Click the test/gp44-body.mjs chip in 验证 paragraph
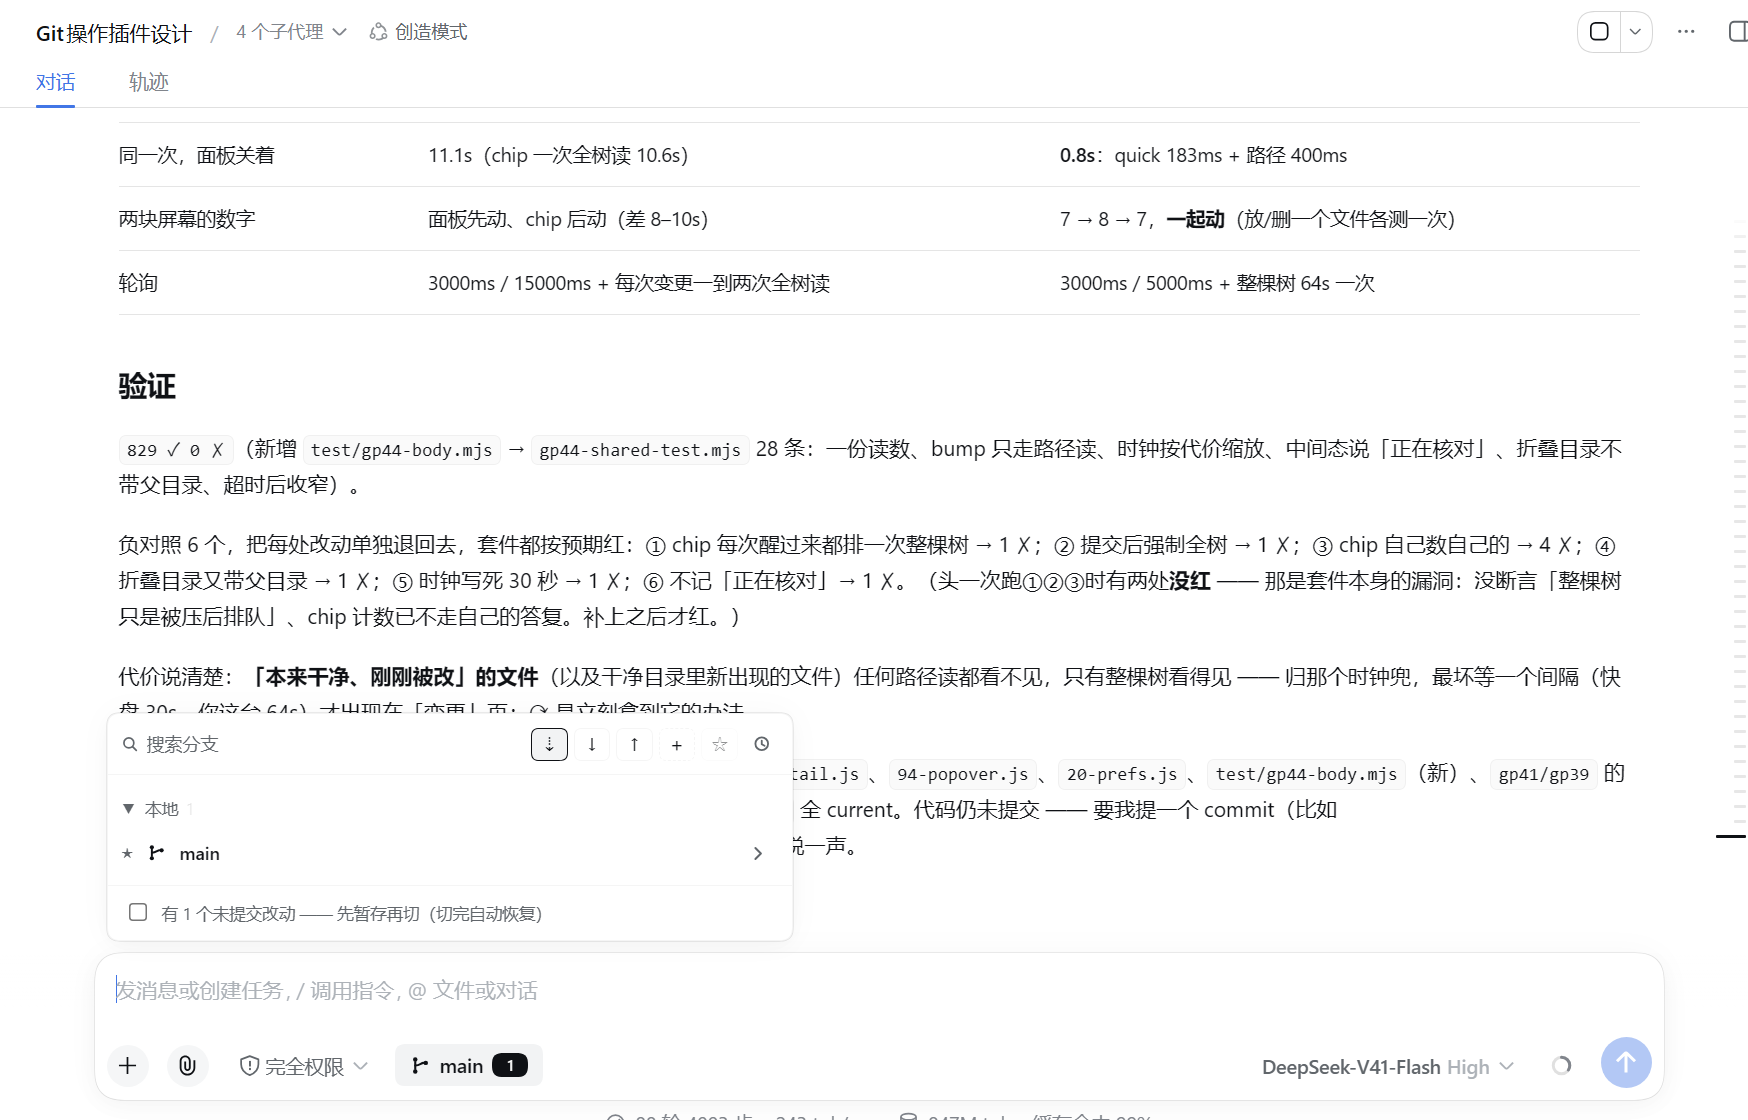This screenshot has height=1120, width=1748. point(401,450)
